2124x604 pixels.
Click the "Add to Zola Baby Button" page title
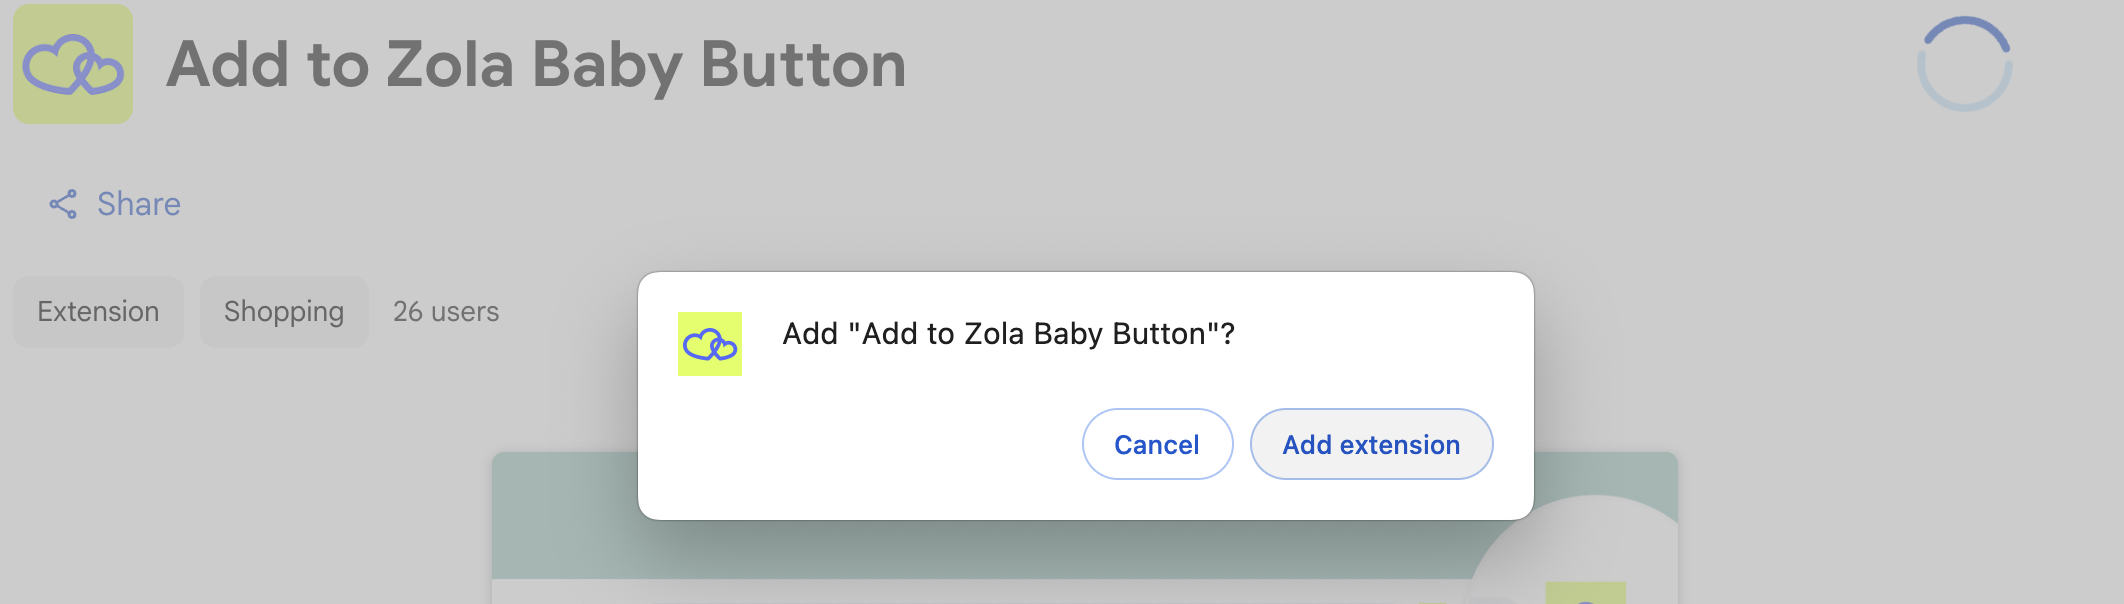pos(536,64)
